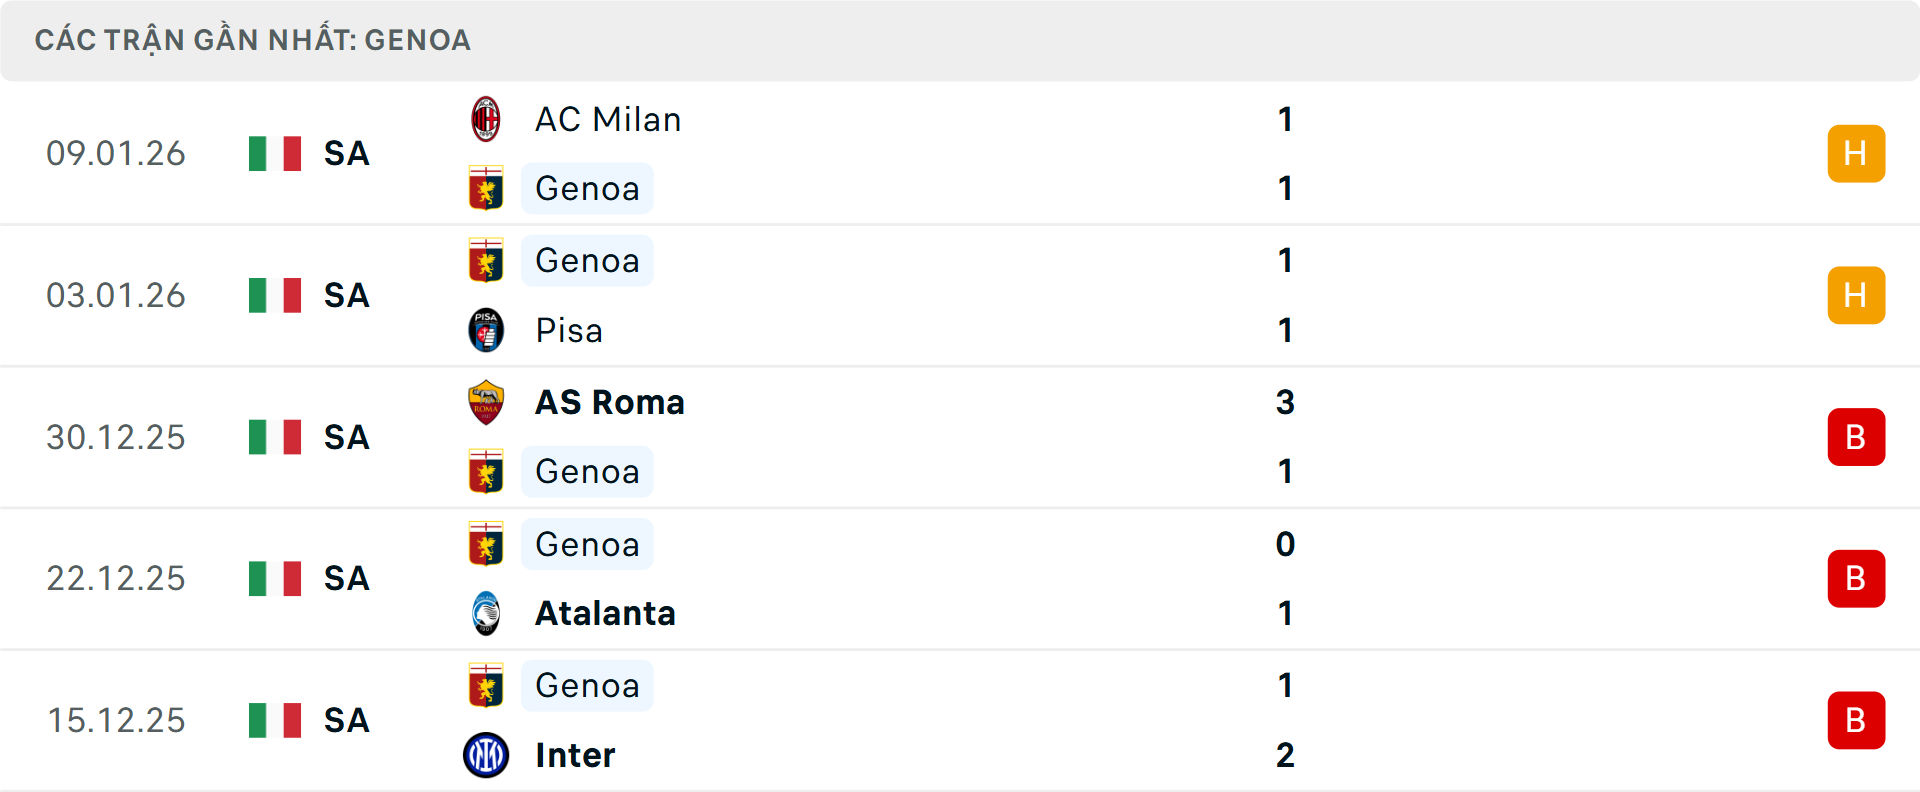1920x792 pixels.
Task: Click the SA label on the 22.12.25 match
Action: pyautogui.click(x=346, y=578)
